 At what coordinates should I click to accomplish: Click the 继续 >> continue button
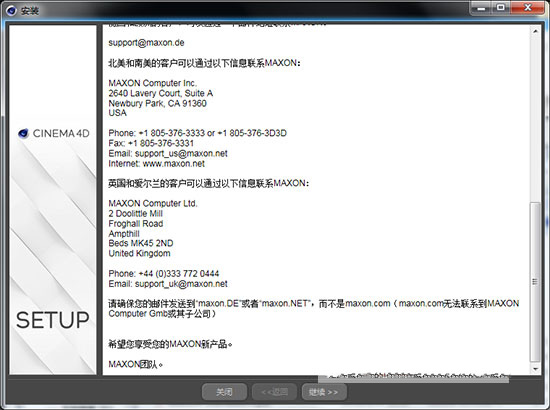coord(324,392)
